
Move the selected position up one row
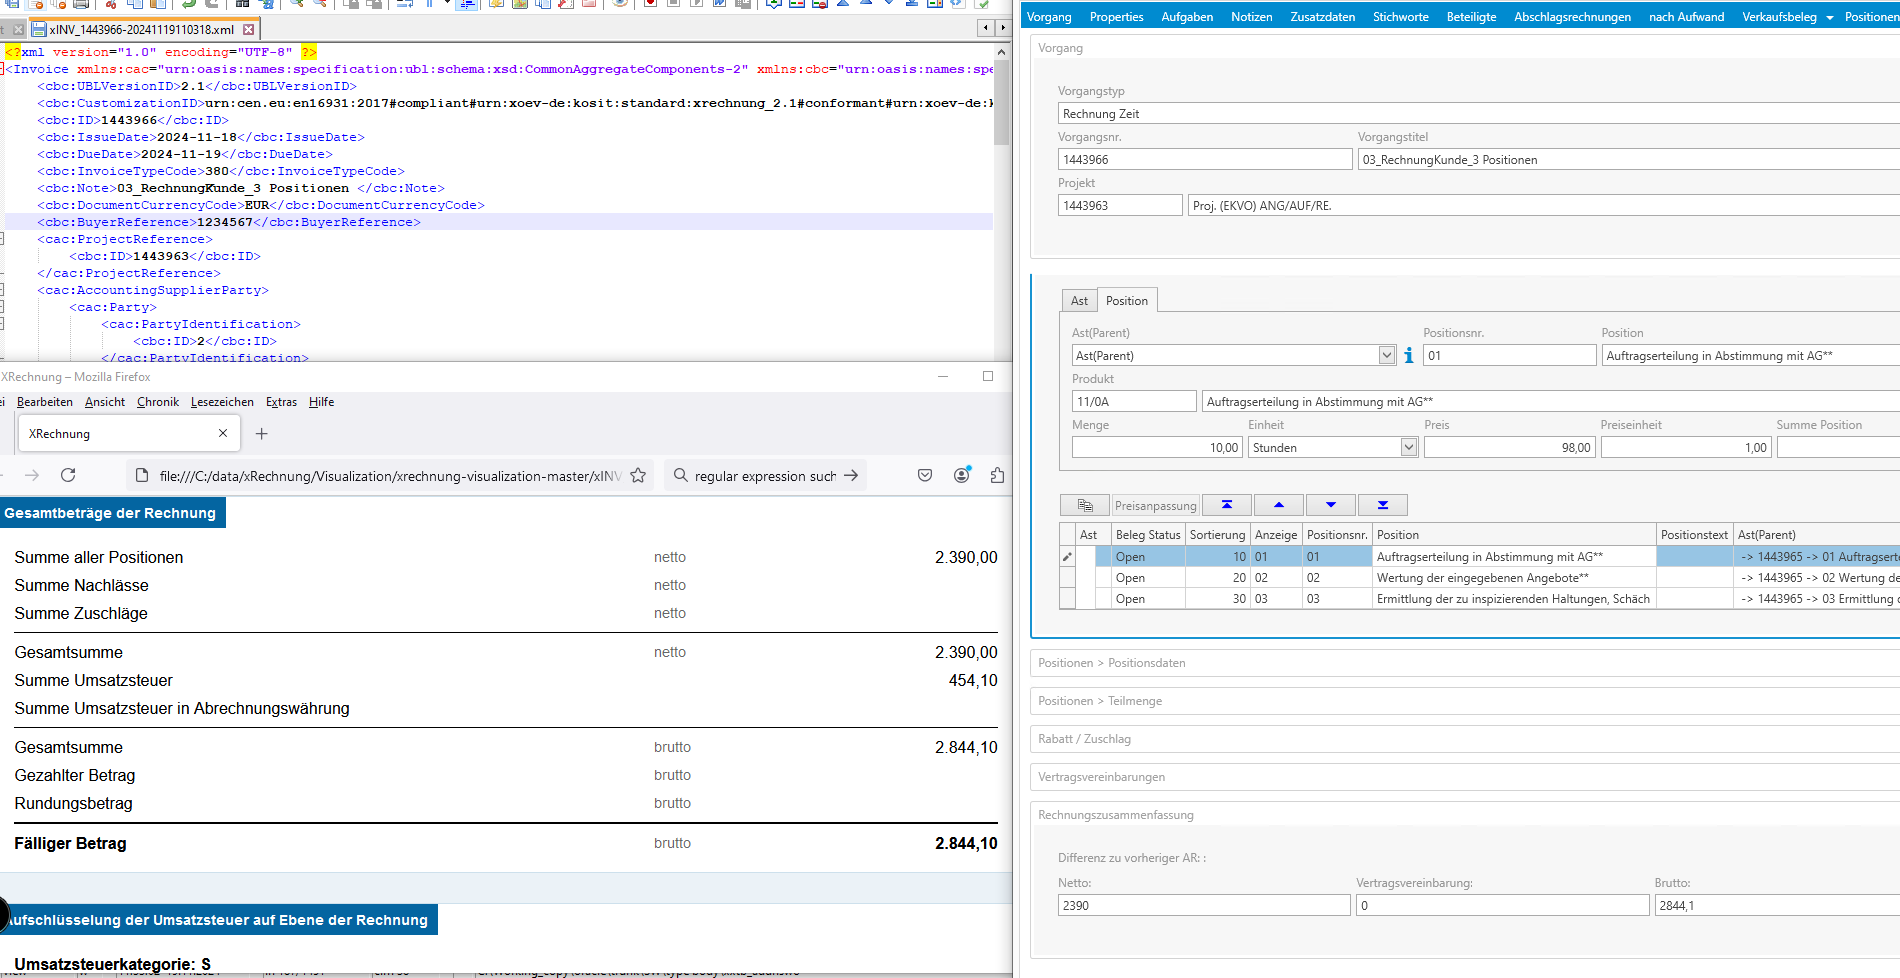coord(1278,505)
